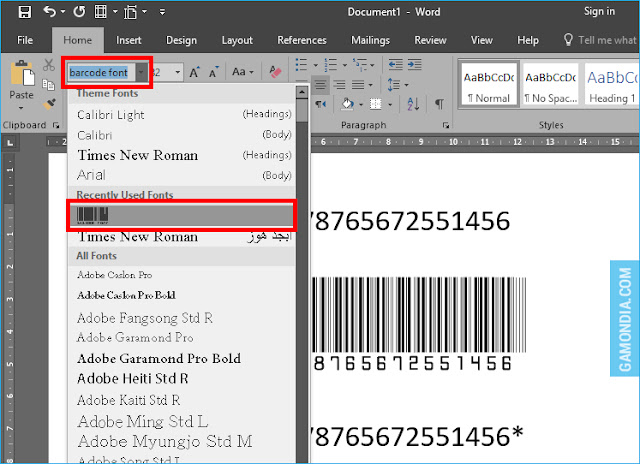The height and width of the screenshot is (464, 640).
Task: Switch to the Review tab
Action: [430, 40]
